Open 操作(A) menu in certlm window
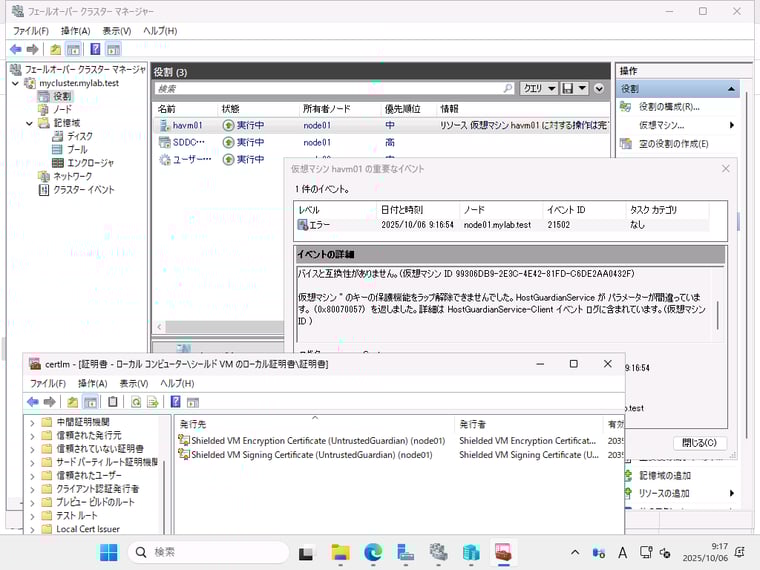Viewport: 760px width, 570px height. pos(92,383)
